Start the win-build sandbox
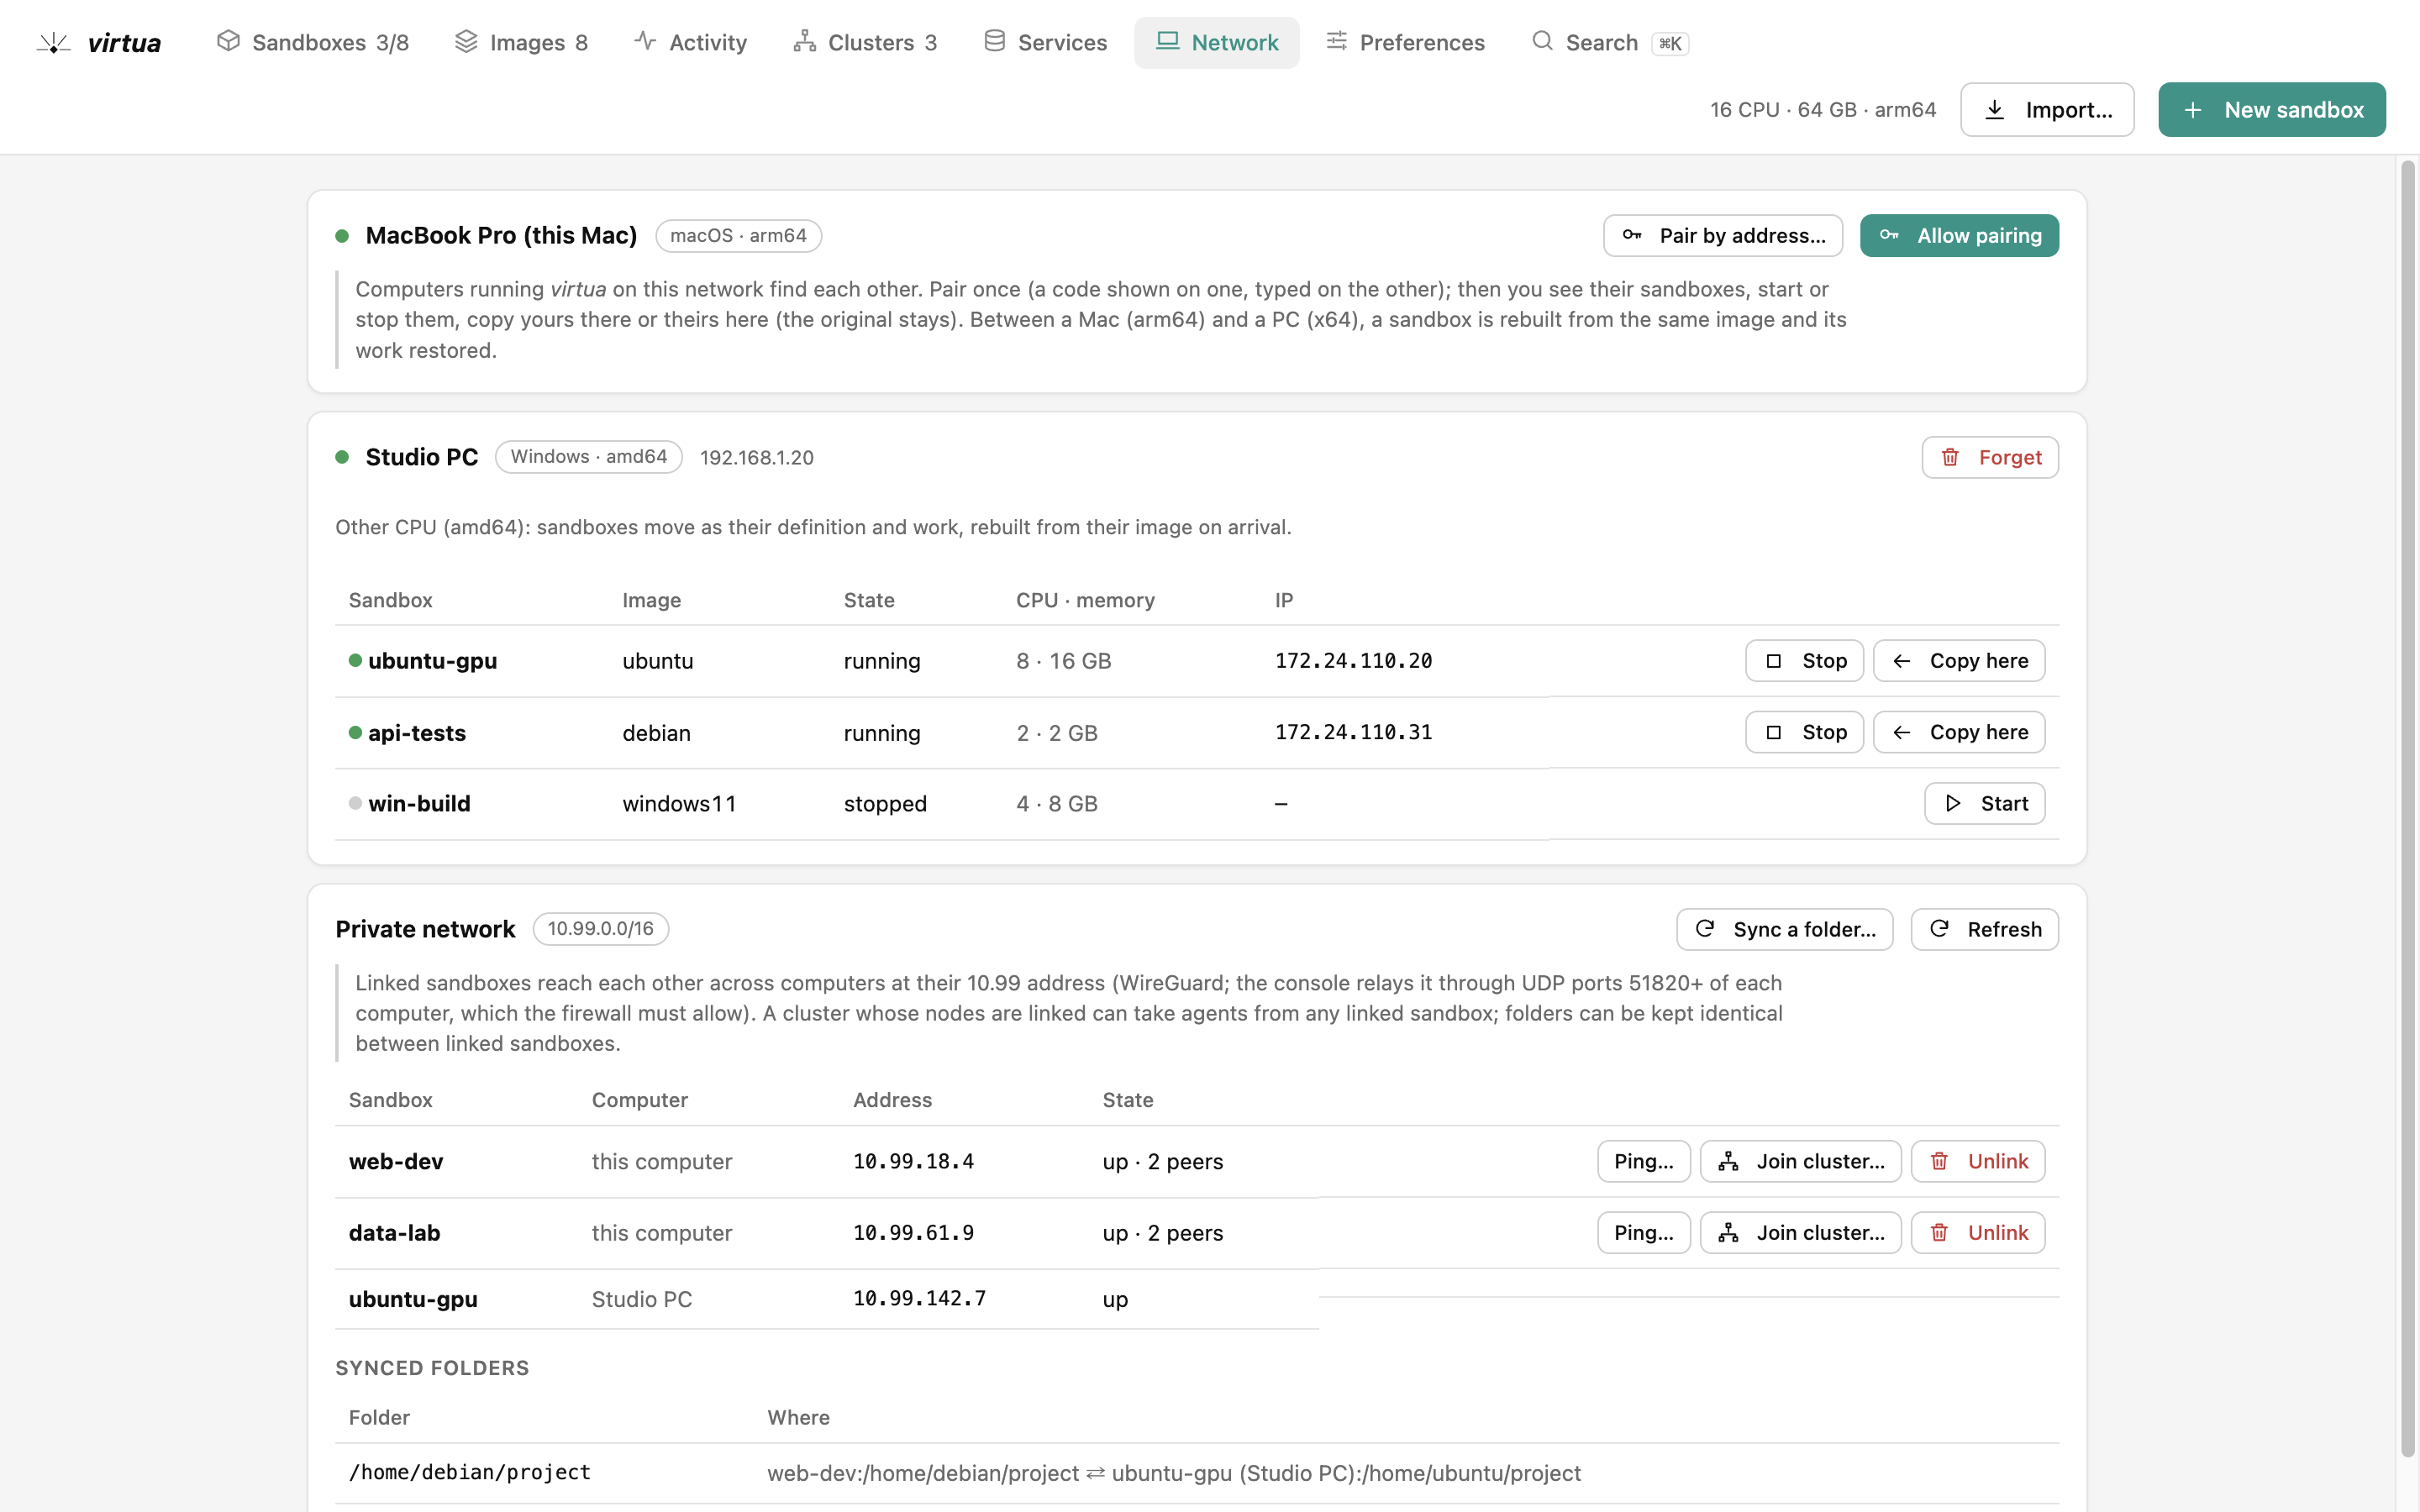Image resolution: width=2420 pixels, height=1512 pixels. [1984, 804]
